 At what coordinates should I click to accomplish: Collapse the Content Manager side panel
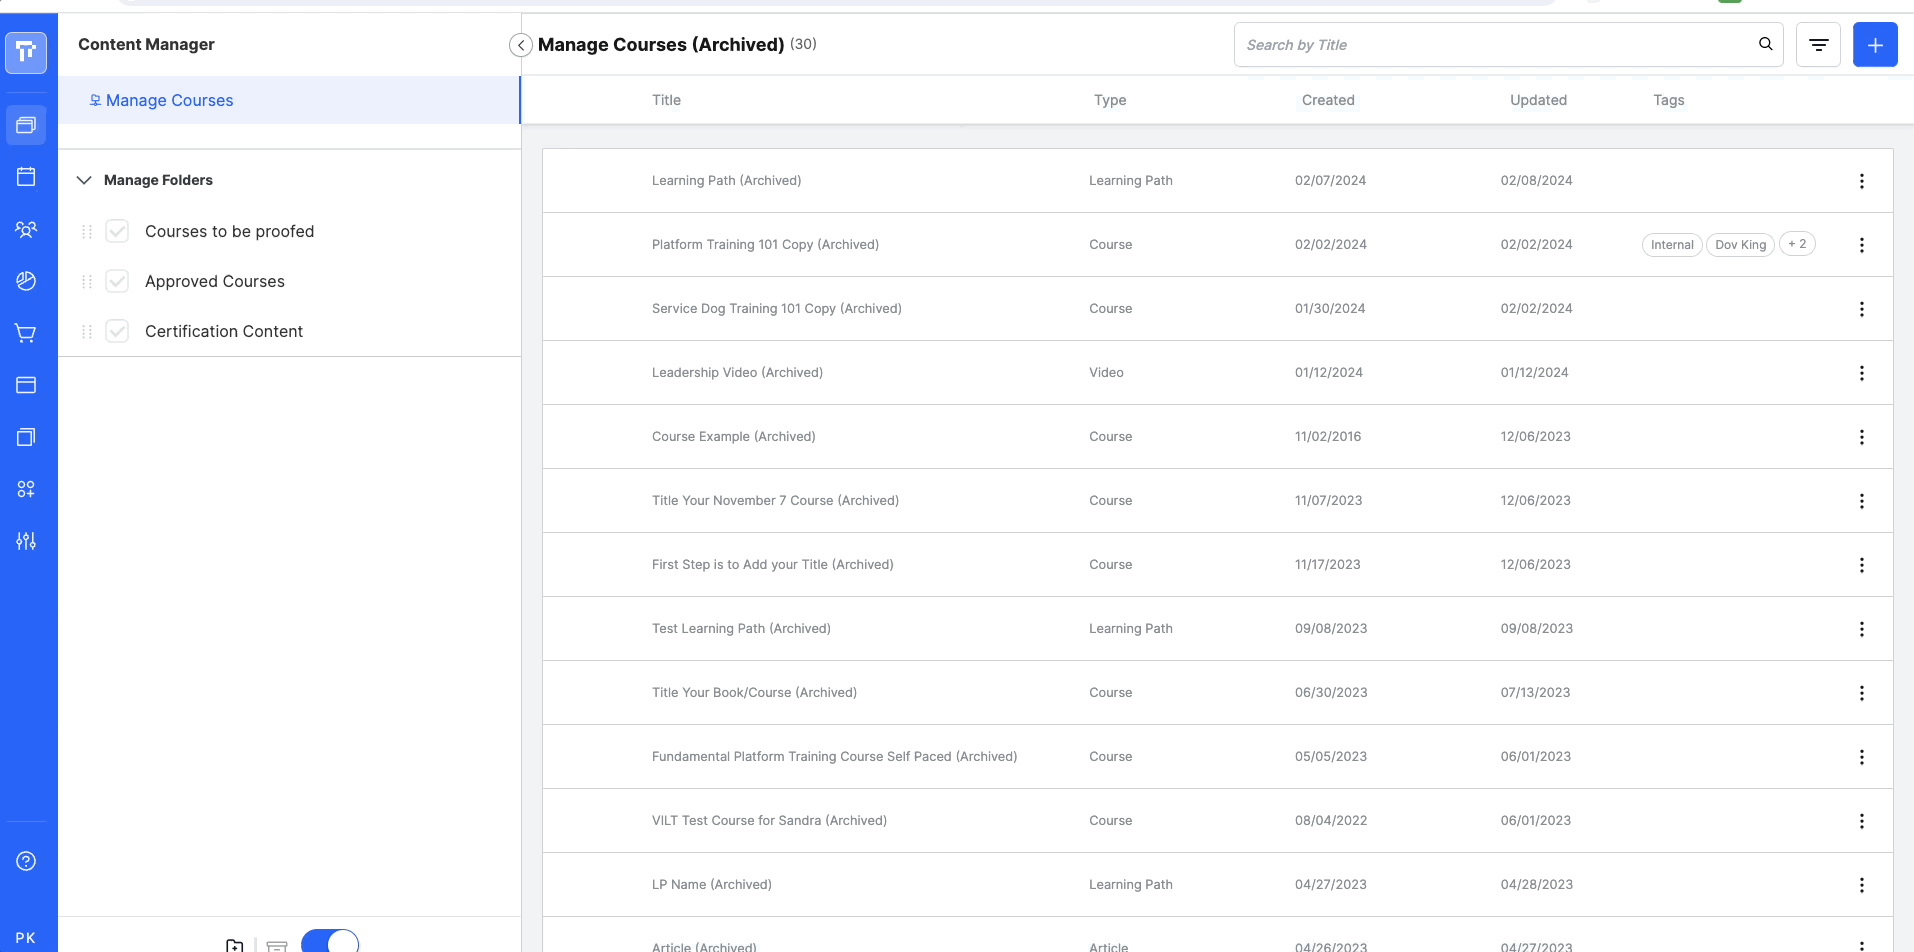[520, 45]
